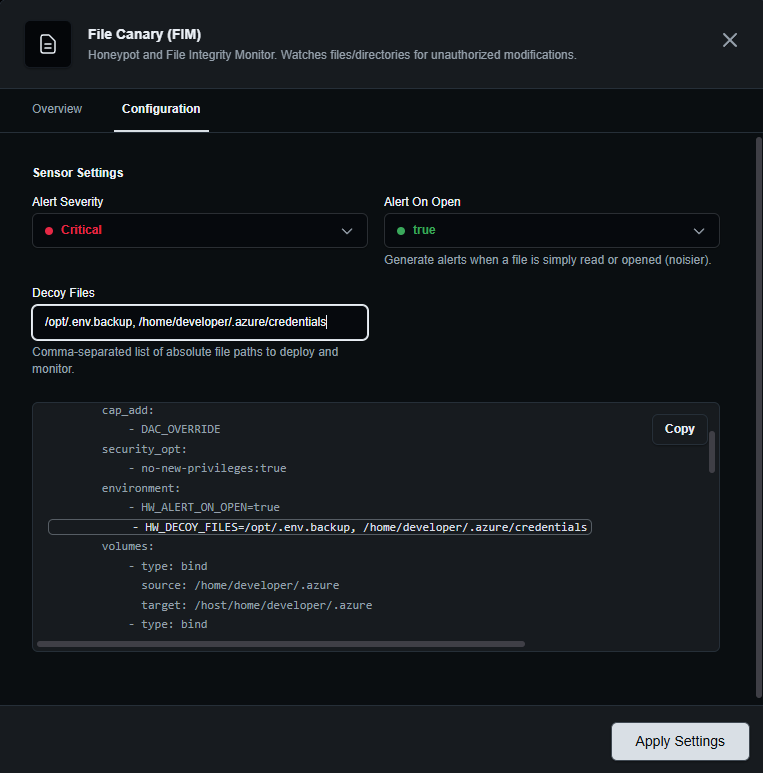Click the cap_add: line

pyautogui.click(x=128, y=410)
